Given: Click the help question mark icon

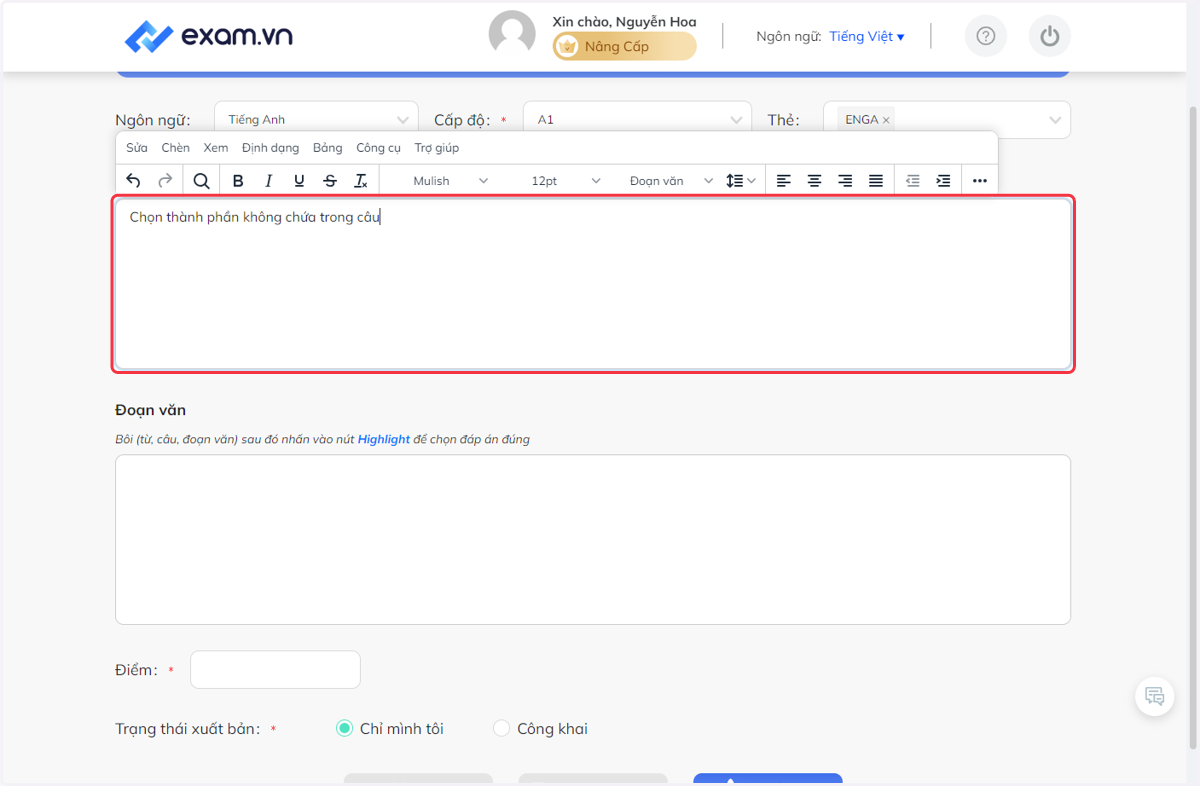Looking at the screenshot, I should pos(986,37).
